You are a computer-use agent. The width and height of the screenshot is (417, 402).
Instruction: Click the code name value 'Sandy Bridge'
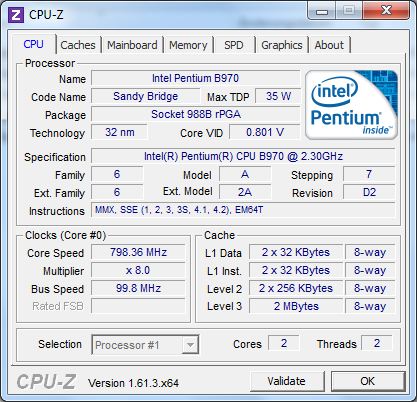[146, 96]
